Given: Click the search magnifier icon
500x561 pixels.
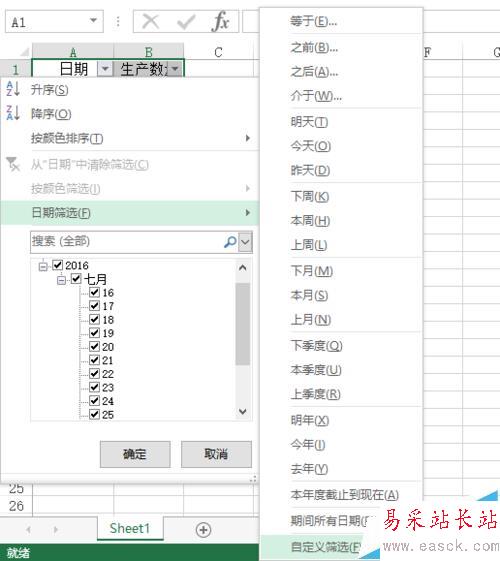Looking at the screenshot, I should 230,242.
